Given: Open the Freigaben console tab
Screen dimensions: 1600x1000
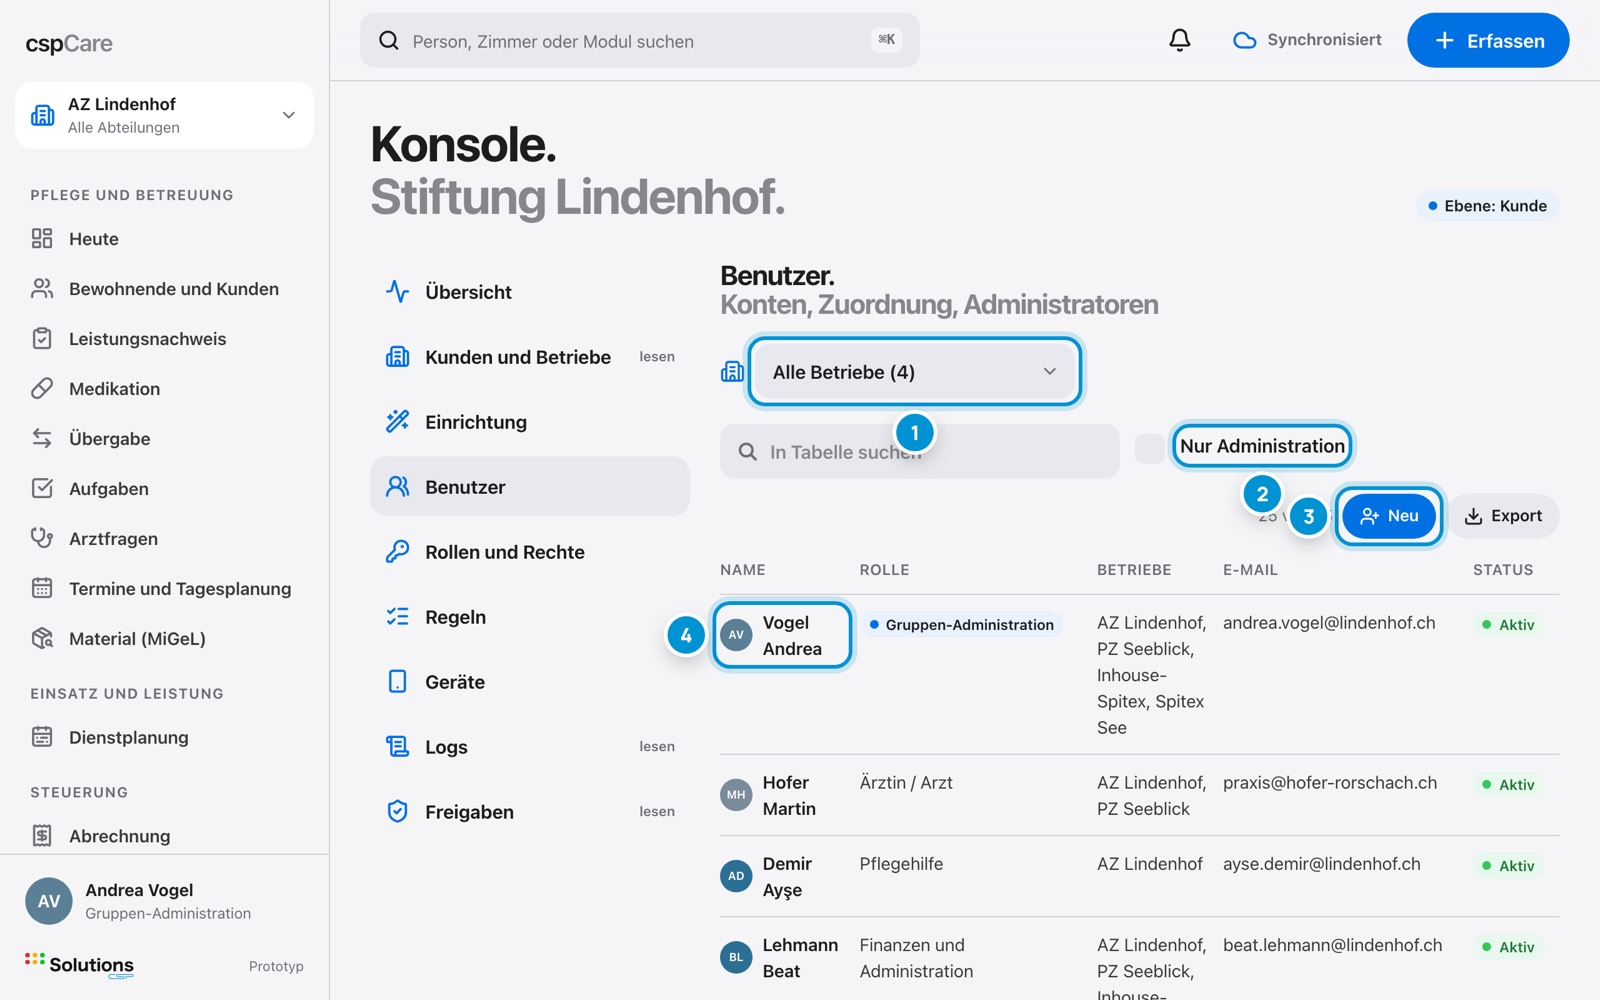Looking at the screenshot, I should coord(530,812).
